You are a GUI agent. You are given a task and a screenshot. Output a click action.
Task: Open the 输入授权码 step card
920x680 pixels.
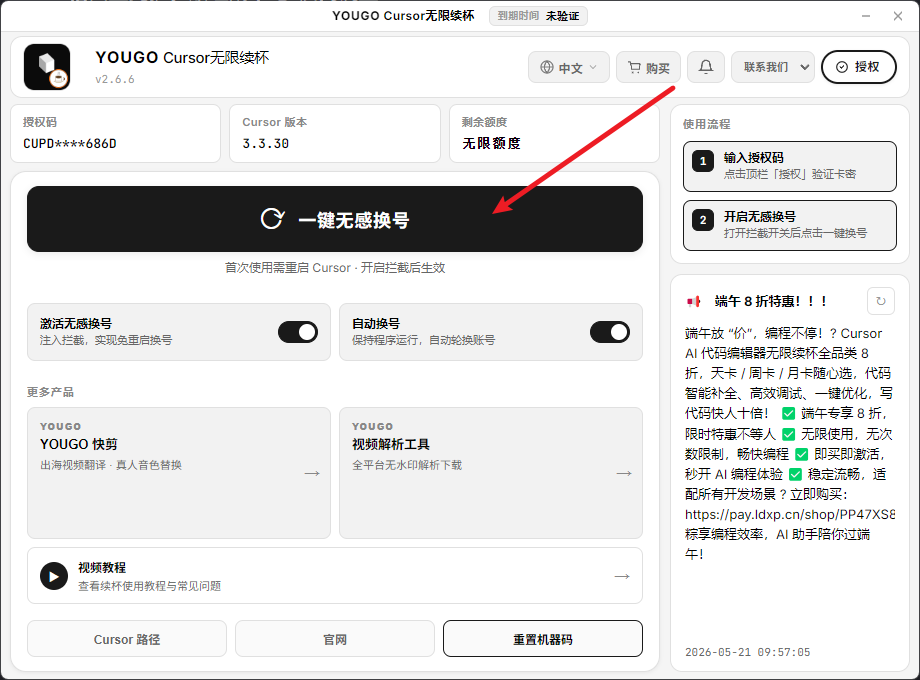pos(790,167)
